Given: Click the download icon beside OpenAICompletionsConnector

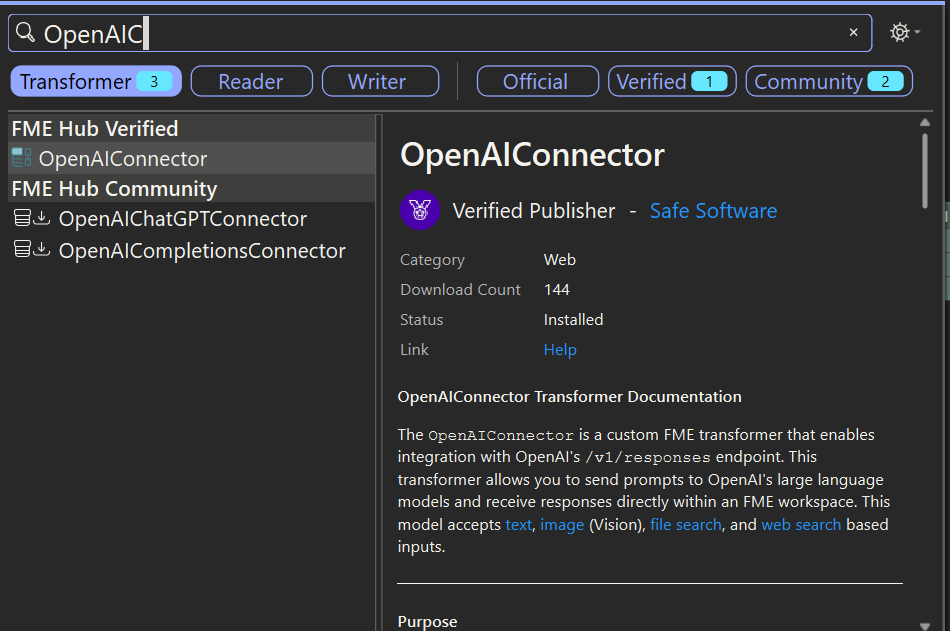Looking at the screenshot, I should point(41,249).
